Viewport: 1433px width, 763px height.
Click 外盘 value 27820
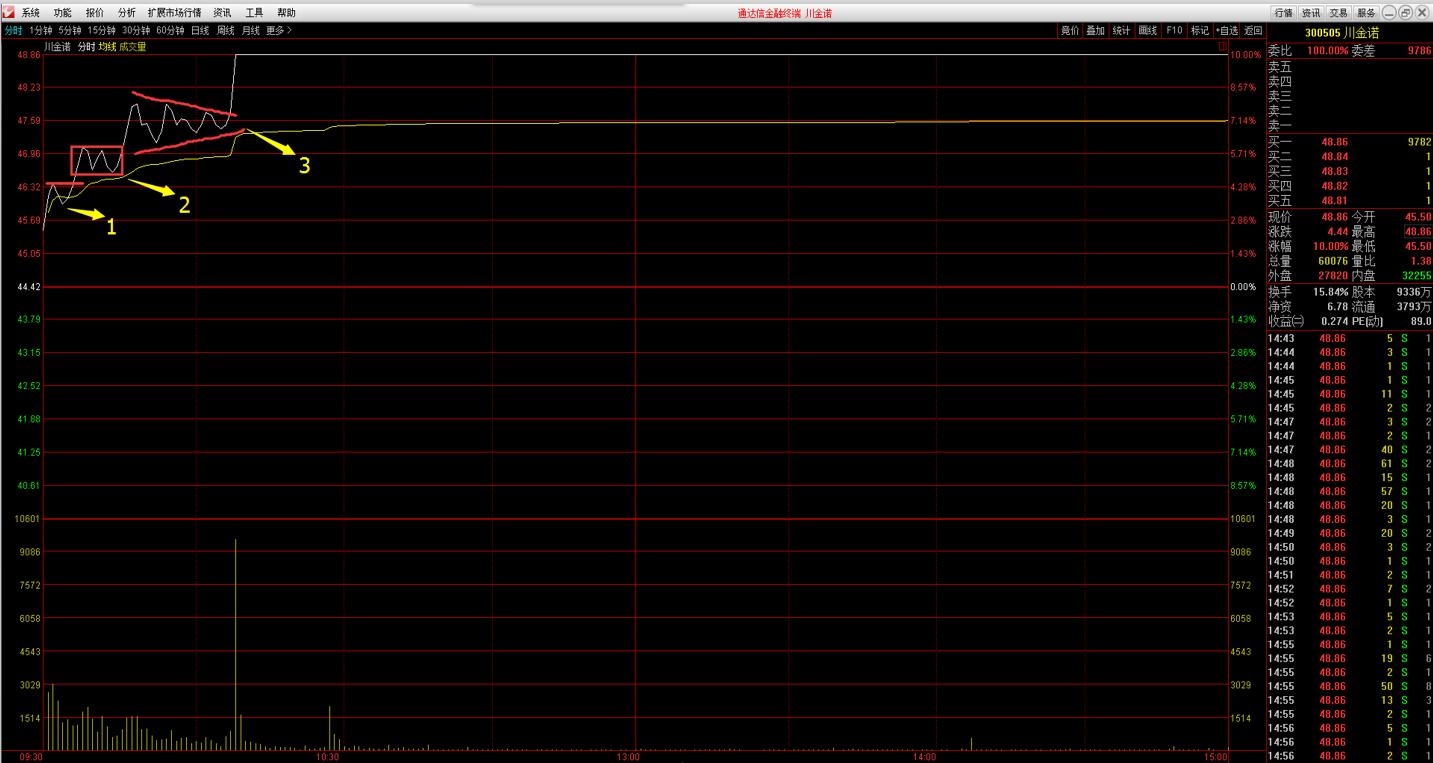click(1333, 275)
